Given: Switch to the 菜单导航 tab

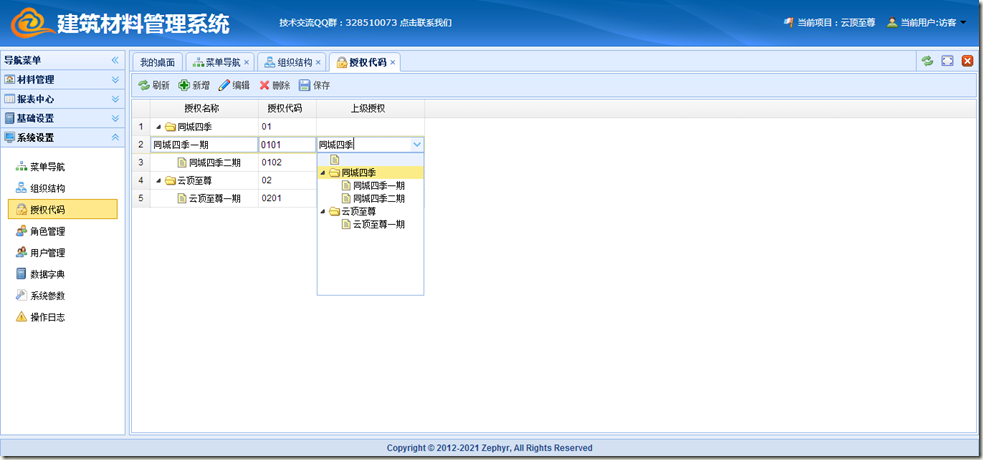Looking at the screenshot, I should point(216,62).
